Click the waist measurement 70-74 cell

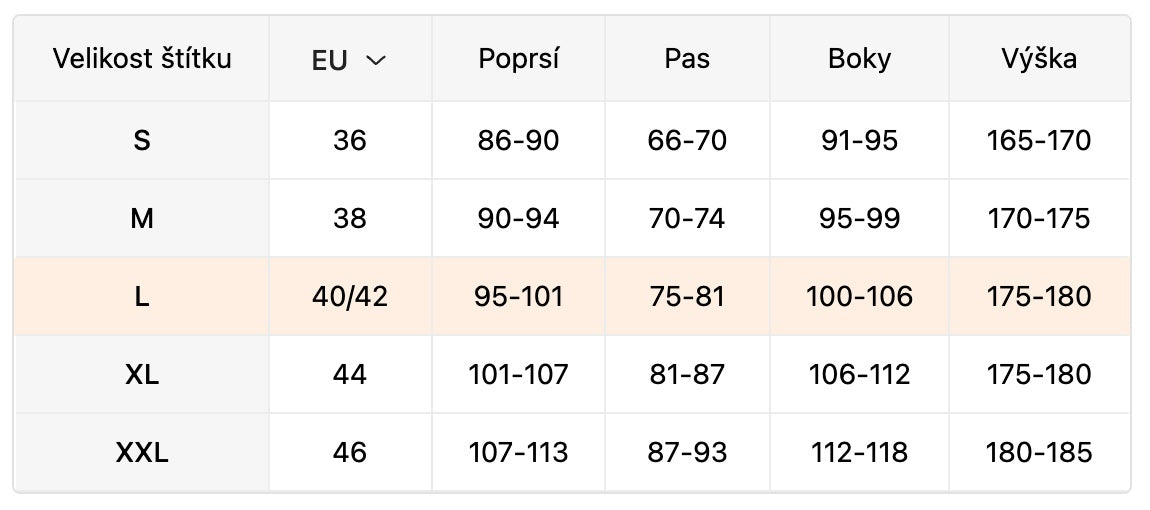tap(687, 218)
